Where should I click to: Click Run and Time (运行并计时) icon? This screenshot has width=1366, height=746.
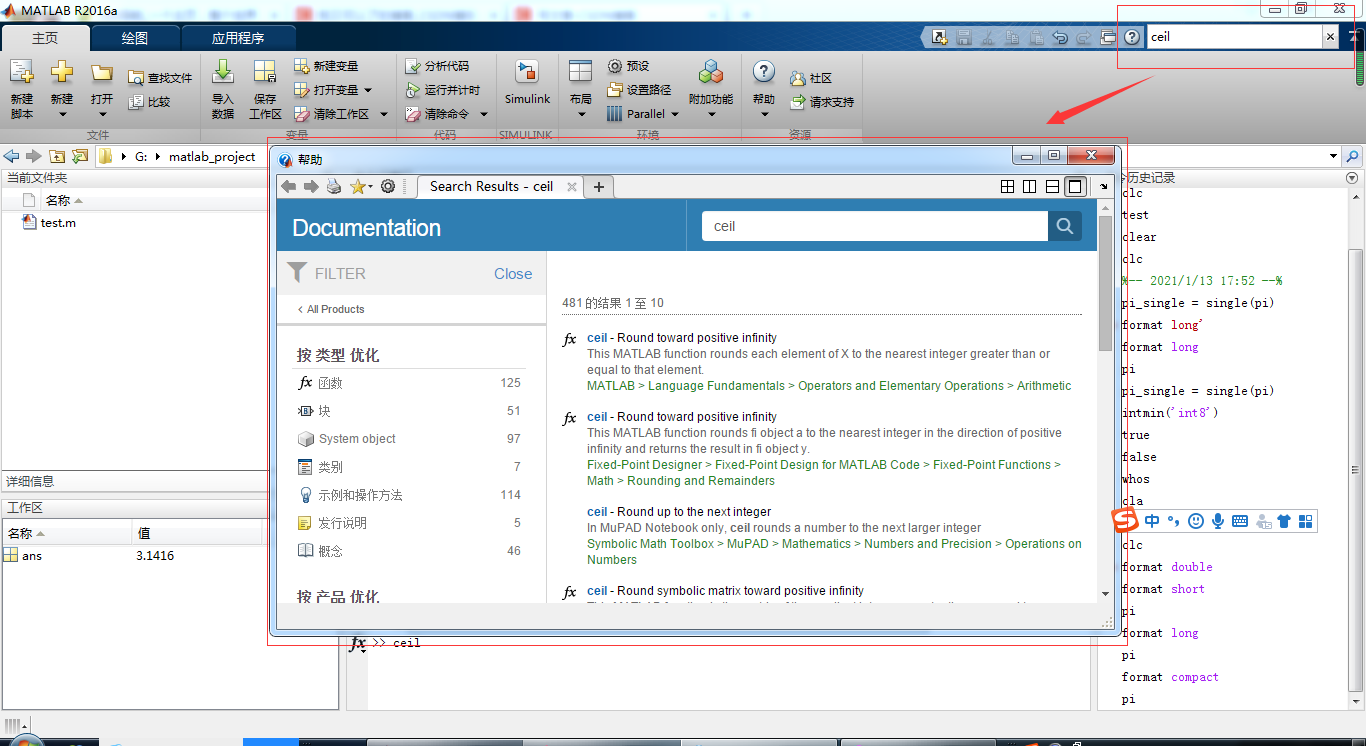coord(413,90)
